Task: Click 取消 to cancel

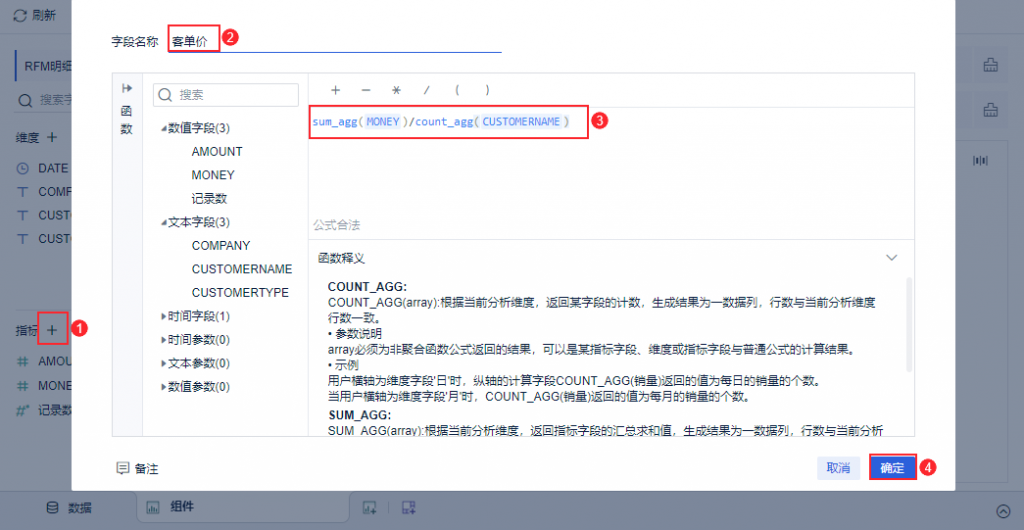Action: 838,468
